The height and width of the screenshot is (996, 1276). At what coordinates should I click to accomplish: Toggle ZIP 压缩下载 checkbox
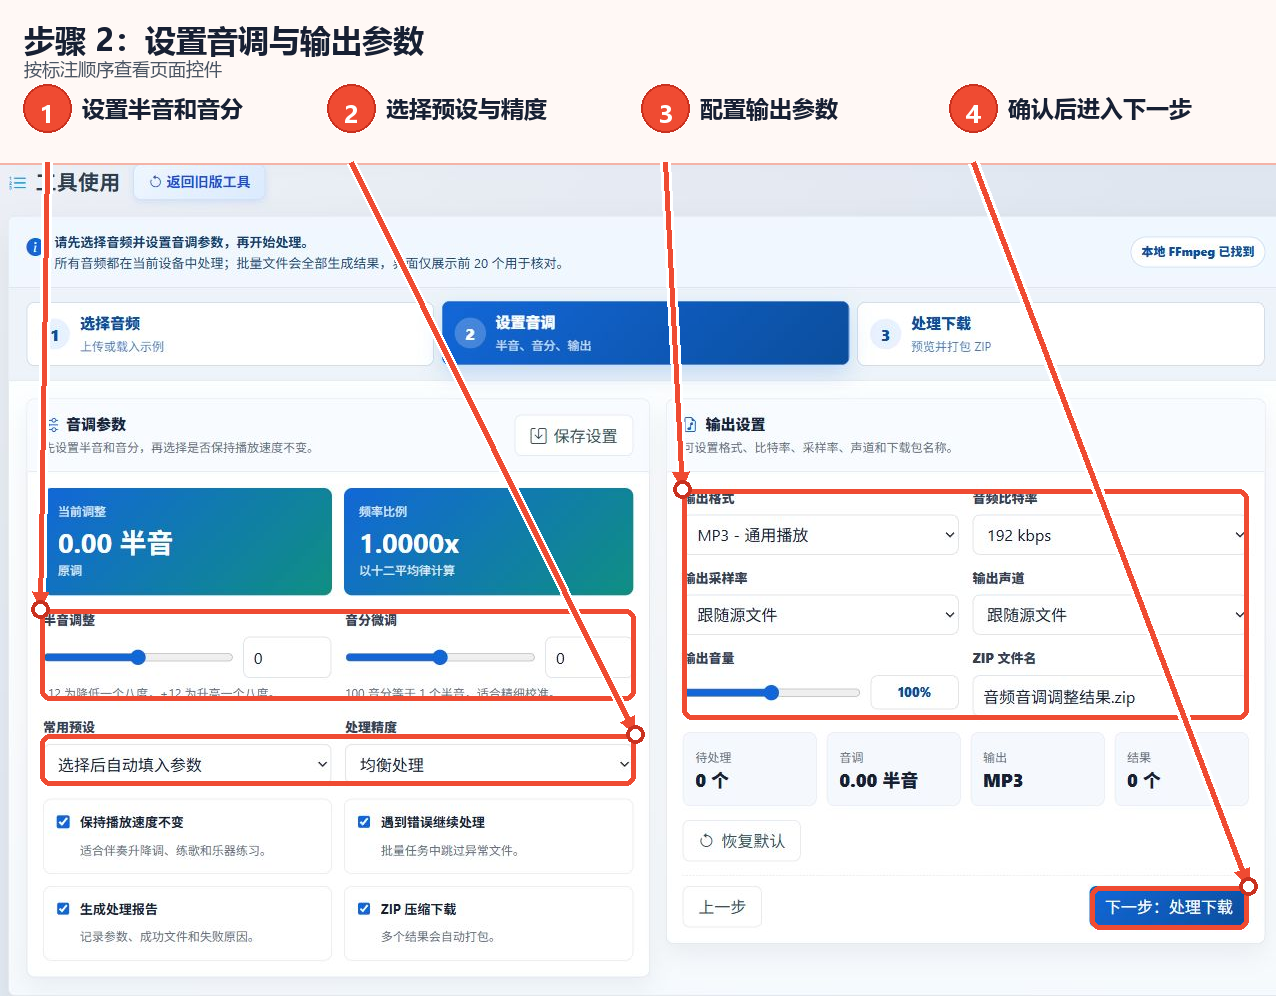(364, 909)
